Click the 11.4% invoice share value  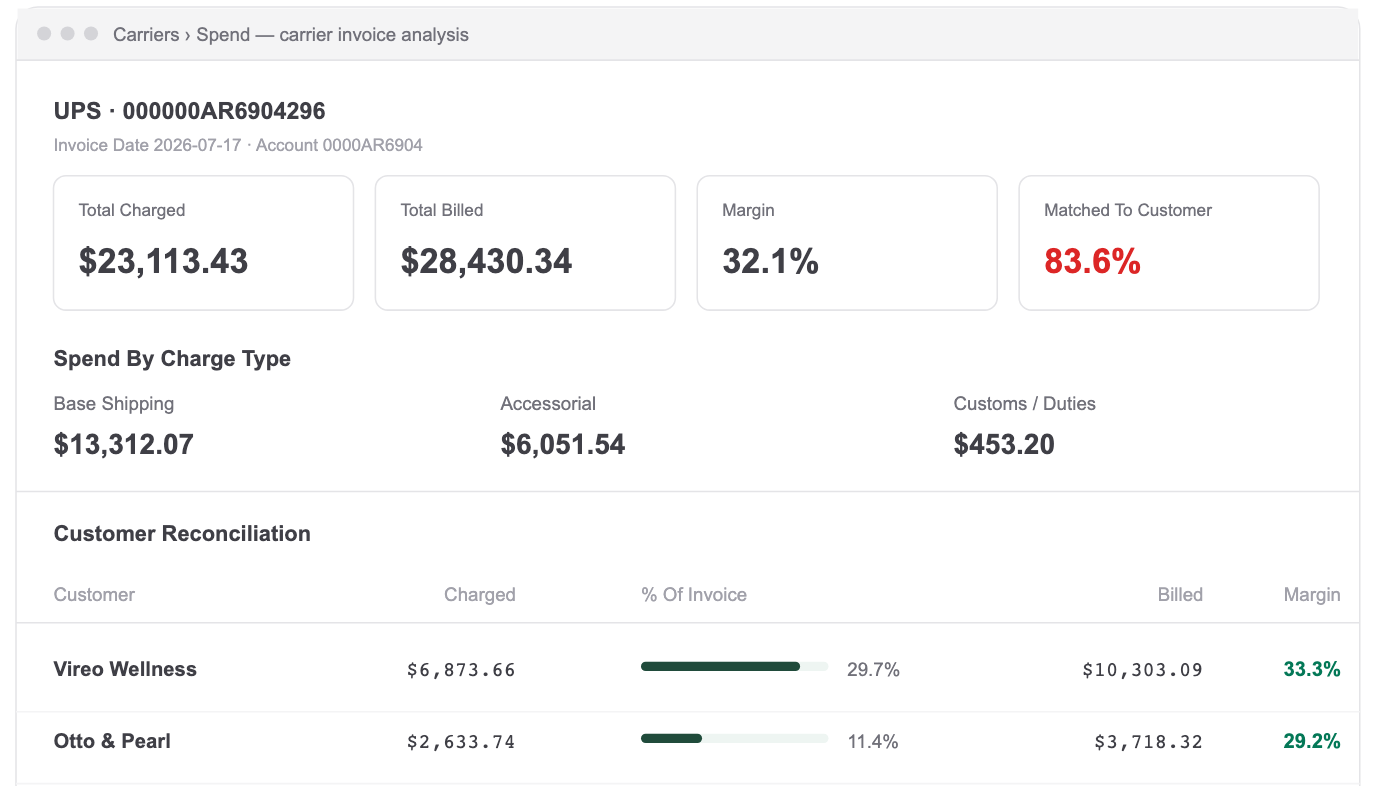click(873, 742)
